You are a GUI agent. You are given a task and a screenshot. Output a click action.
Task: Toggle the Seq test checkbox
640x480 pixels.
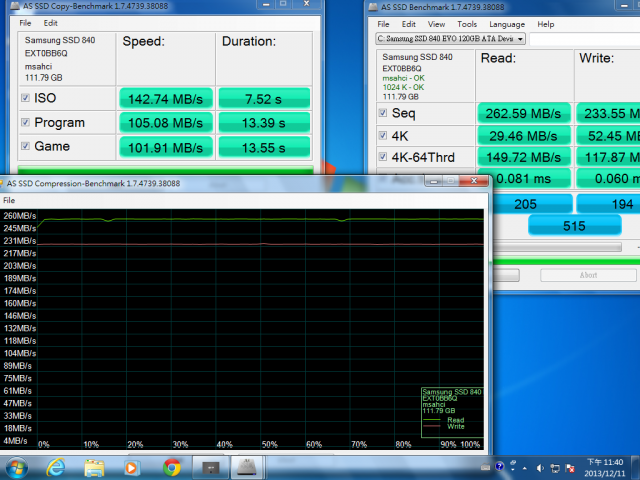(383, 113)
